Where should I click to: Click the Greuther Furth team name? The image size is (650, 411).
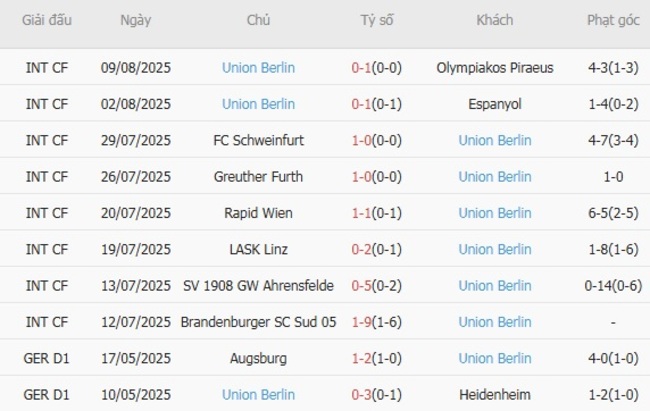258,177
